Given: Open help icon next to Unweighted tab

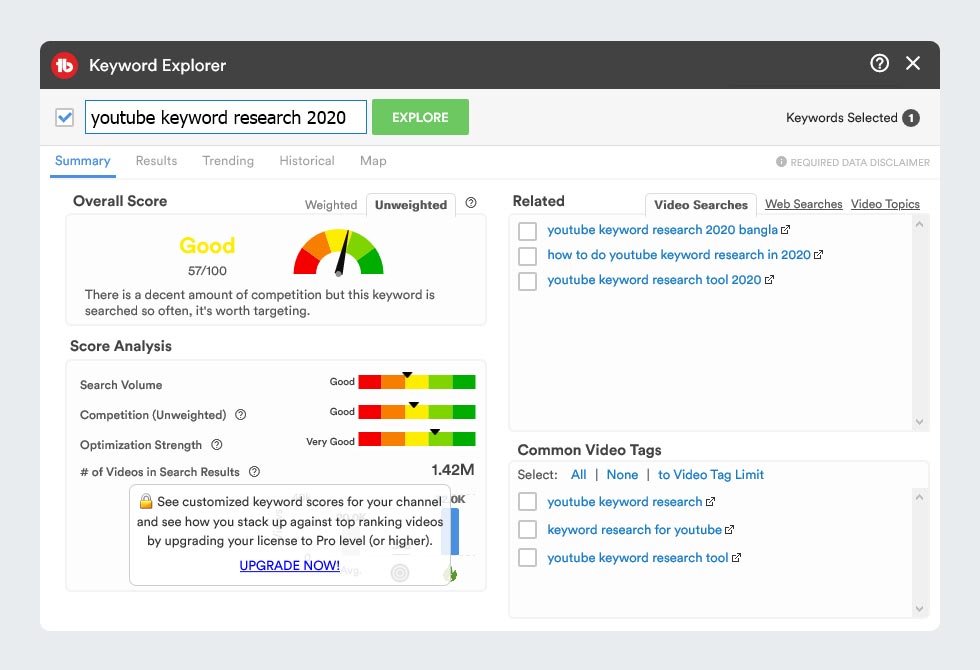Looking at the screenshot, I should [471, 202].
